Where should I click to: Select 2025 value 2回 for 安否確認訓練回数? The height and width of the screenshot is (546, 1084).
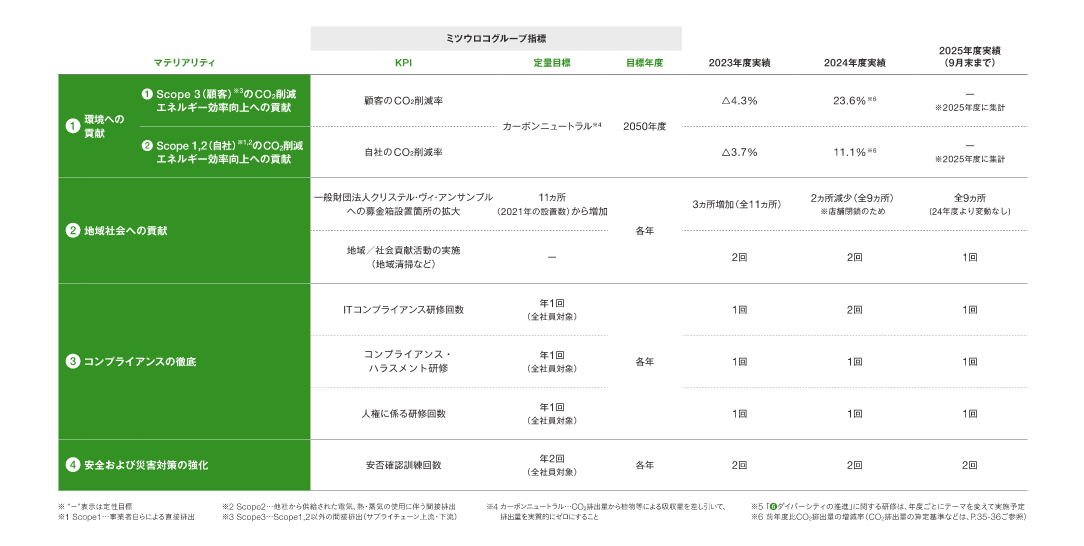pyautogui.click(x=969, y=465)
